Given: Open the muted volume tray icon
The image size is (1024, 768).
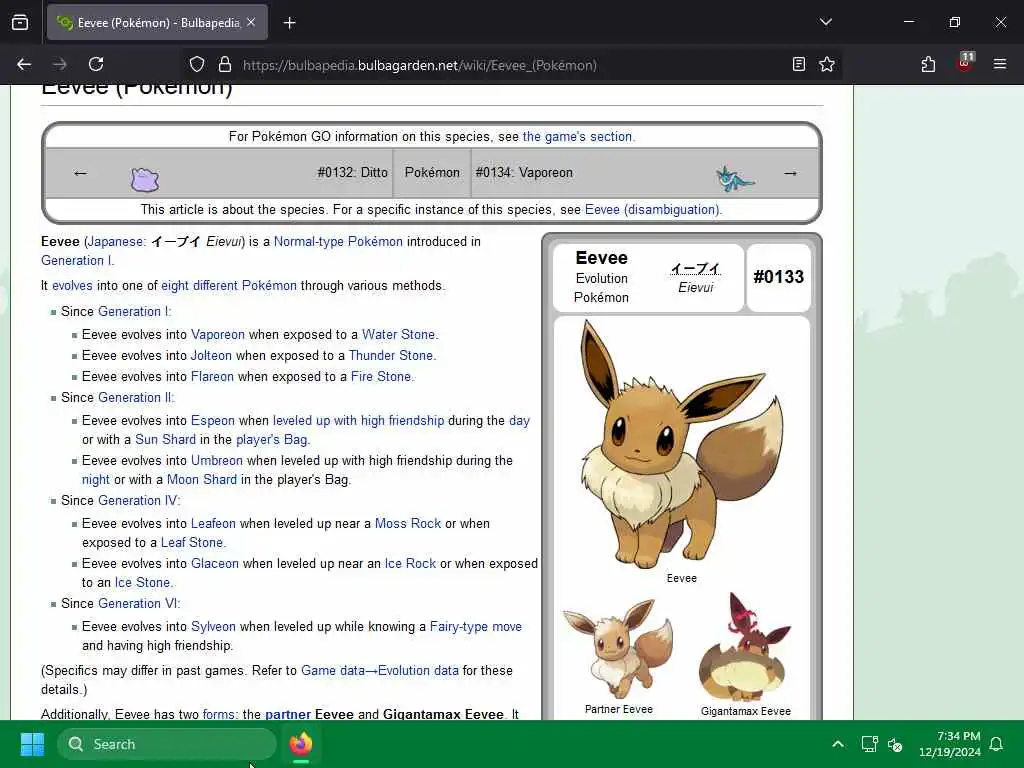Looking at the screenshot, I should point(895,744).
